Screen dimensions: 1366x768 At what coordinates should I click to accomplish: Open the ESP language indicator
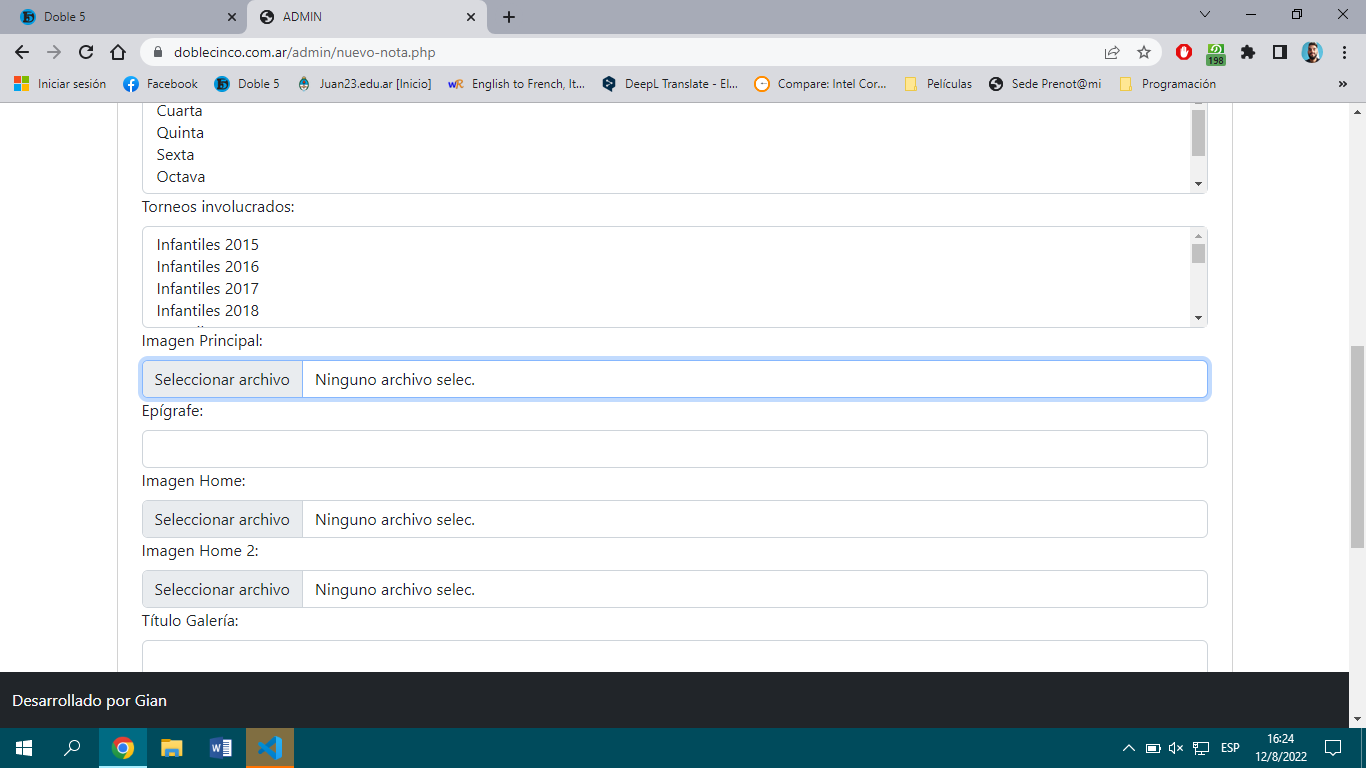pos(1230,748)
